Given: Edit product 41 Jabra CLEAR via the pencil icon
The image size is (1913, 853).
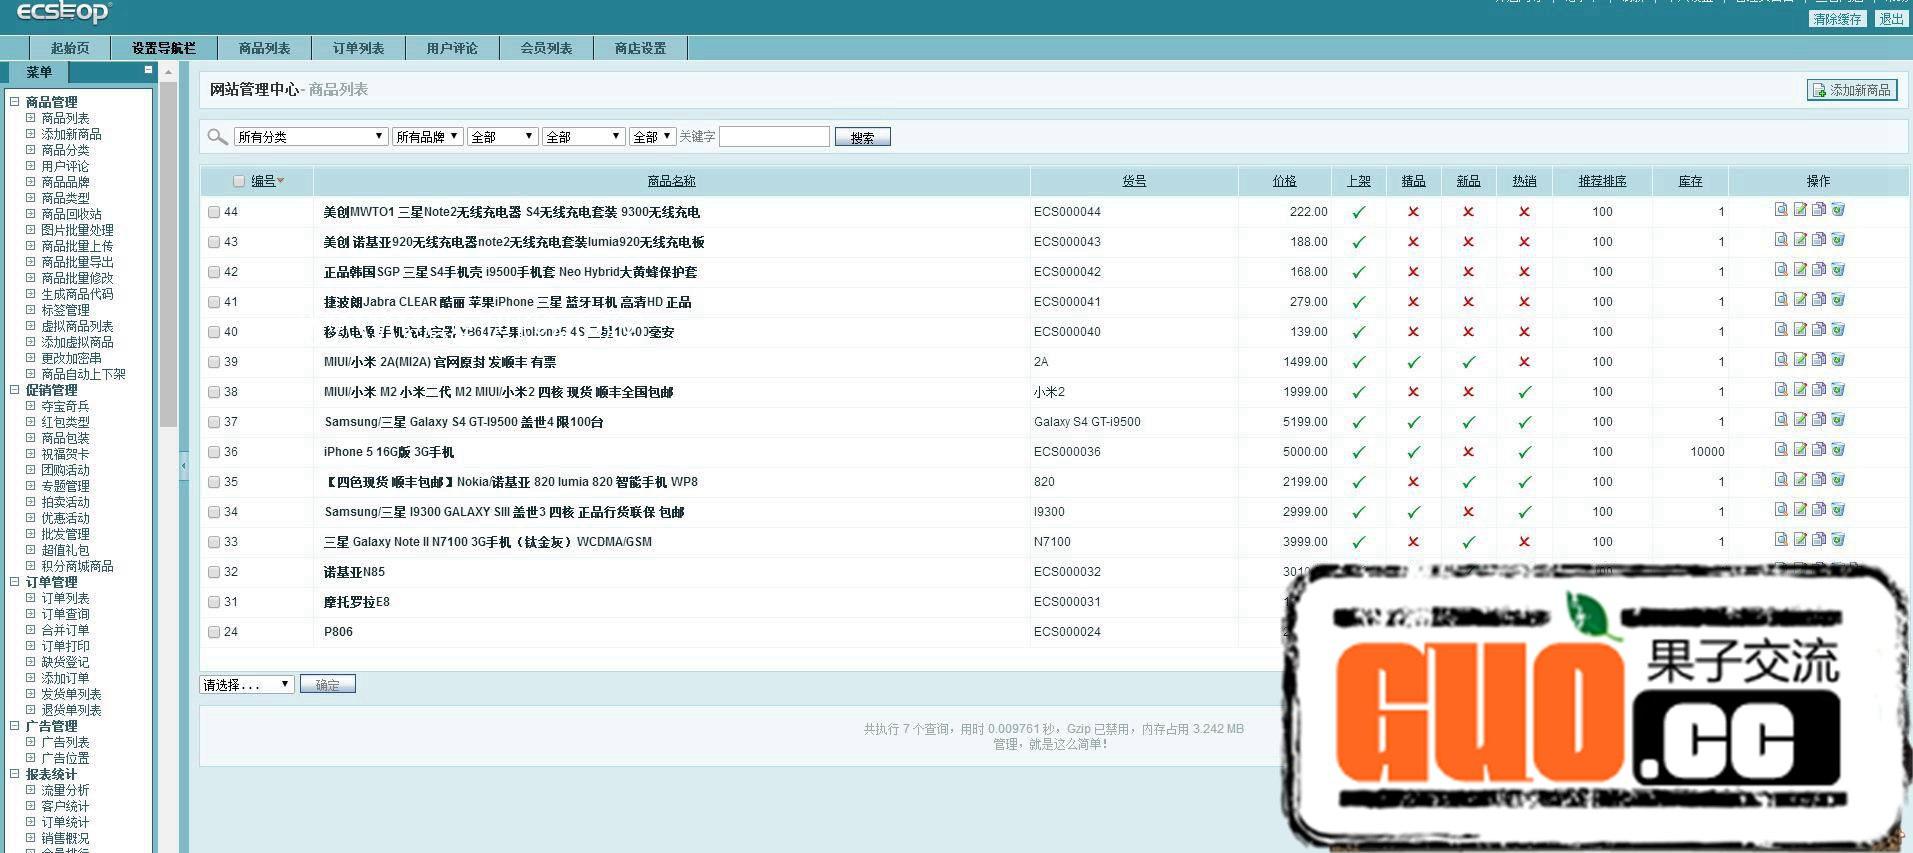Looking at the screenshot, I should (1800, 300).
